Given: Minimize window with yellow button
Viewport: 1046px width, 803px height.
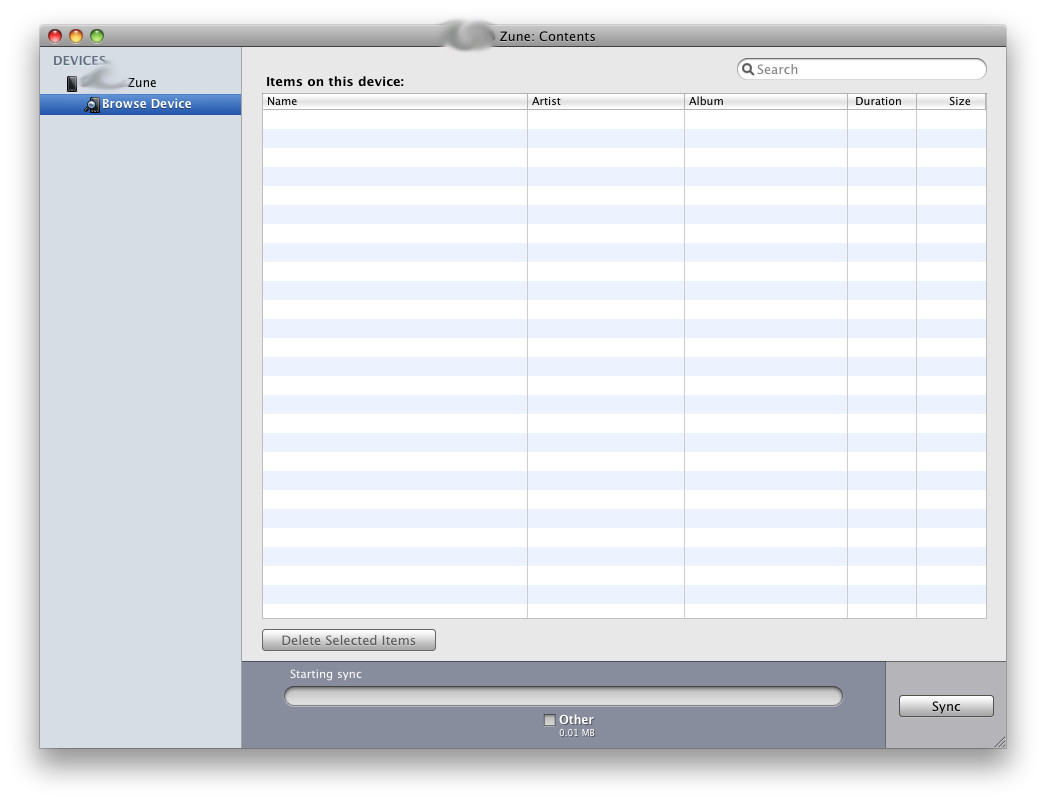Looking at the screenshot, I should click(76, 36).
